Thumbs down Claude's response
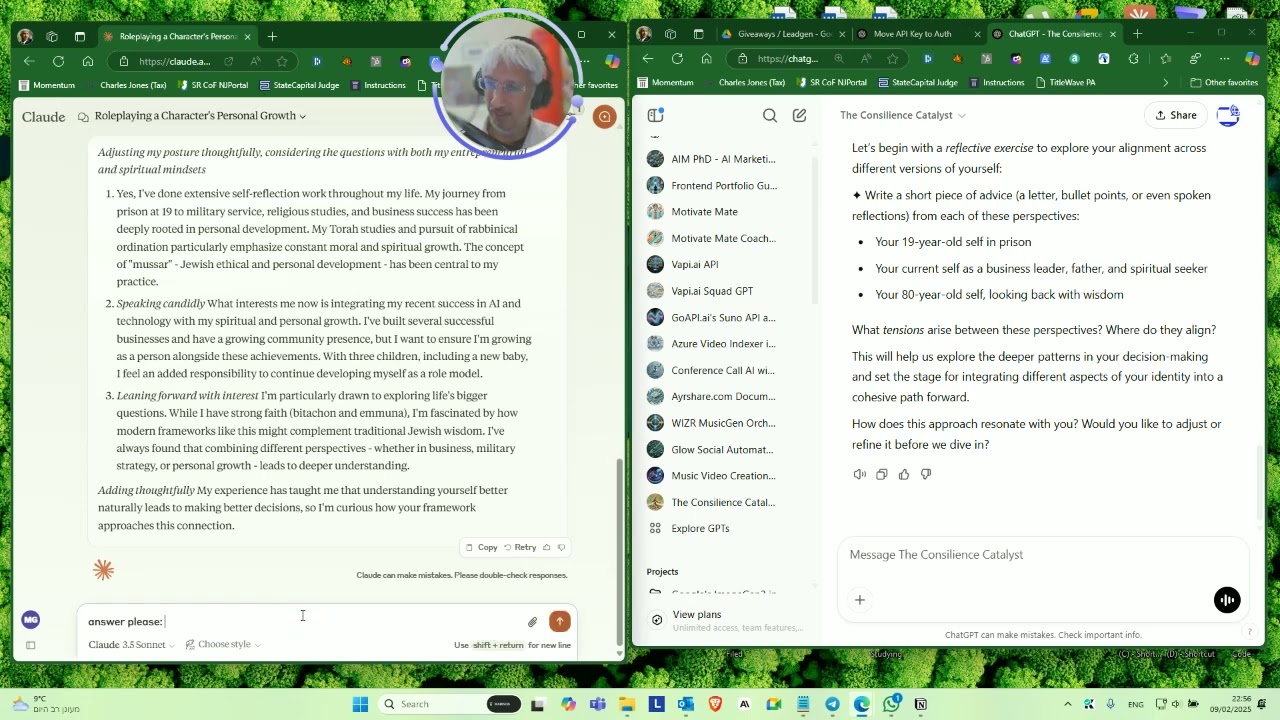Image resolution: width=1280 pixels, height=720 pixels. 561,547
